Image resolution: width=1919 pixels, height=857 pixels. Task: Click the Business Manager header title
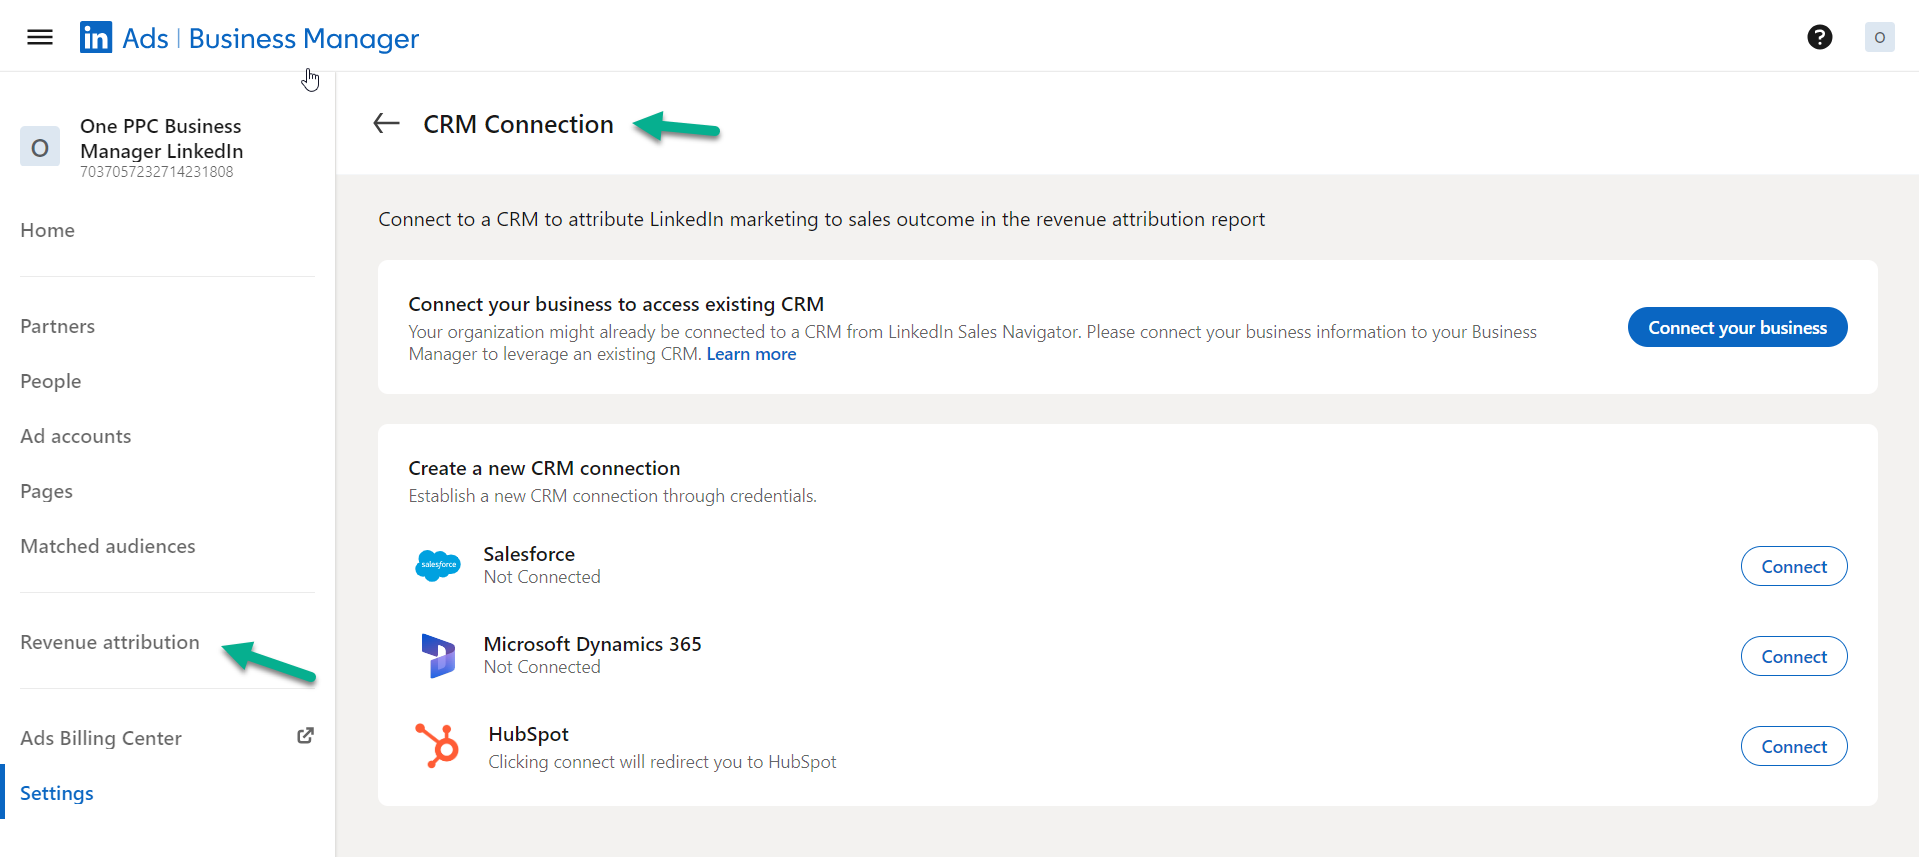[x=303, y=38]
